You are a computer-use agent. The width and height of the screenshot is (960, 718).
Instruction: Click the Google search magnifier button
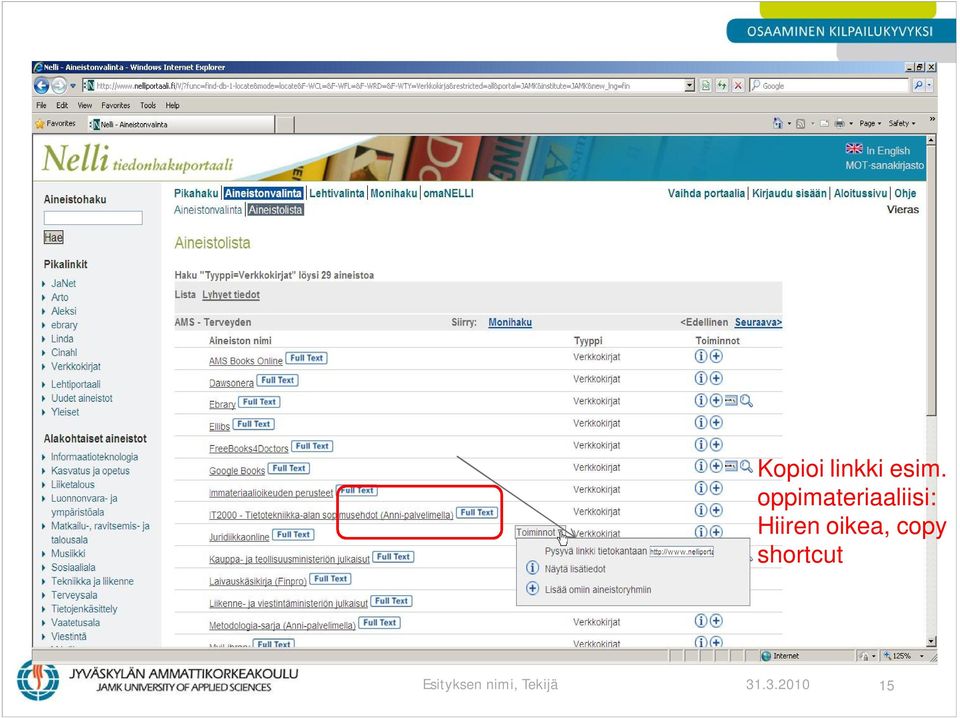(918, 86)
